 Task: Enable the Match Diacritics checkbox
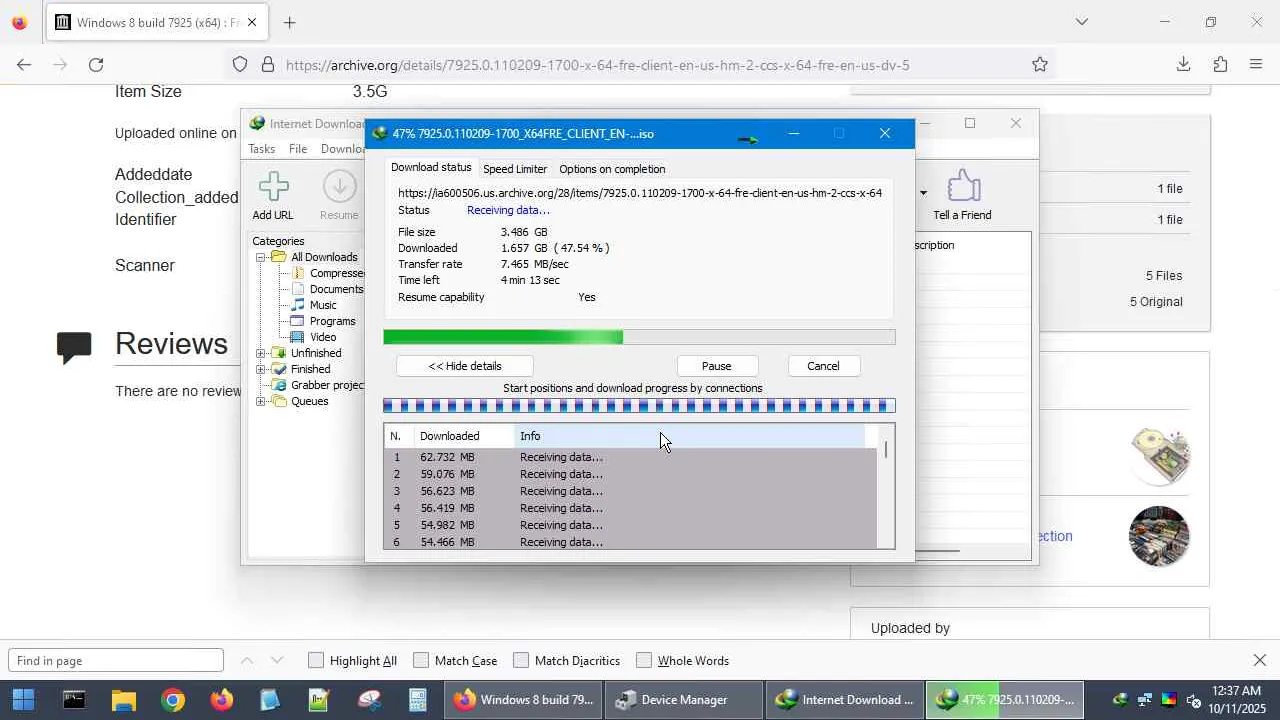tap(521, 660)
